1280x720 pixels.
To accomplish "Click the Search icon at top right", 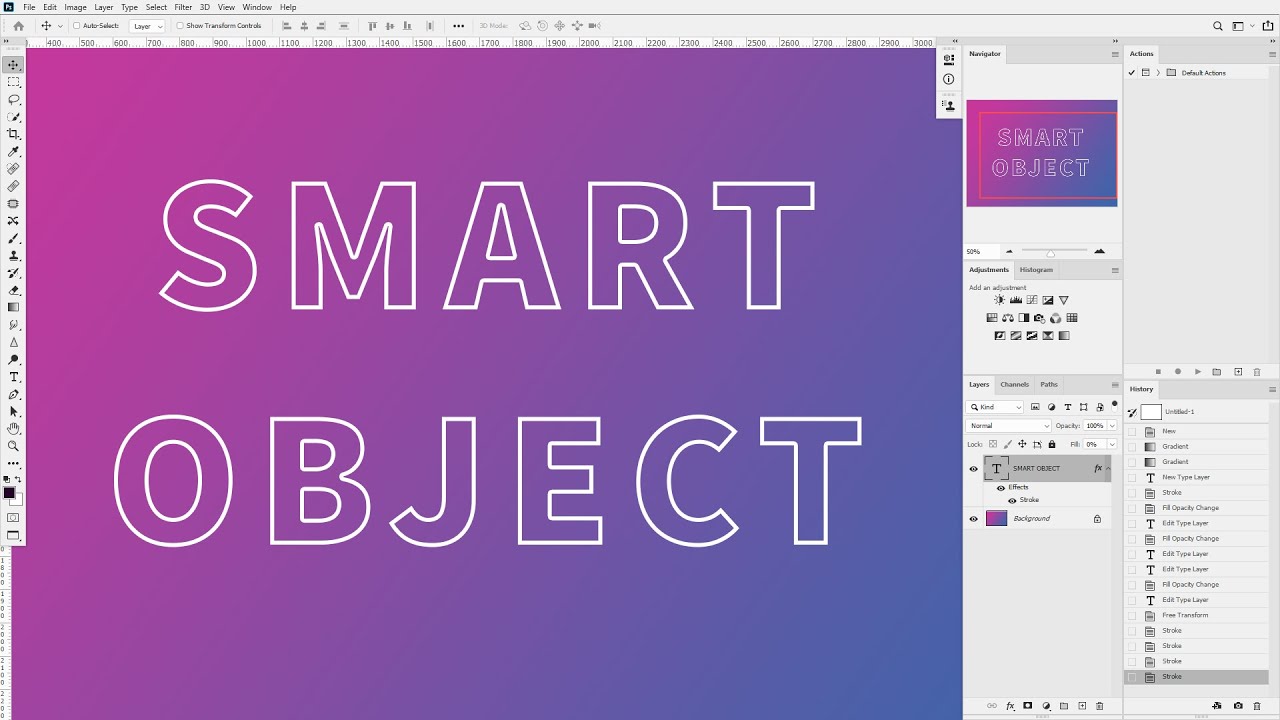I will 1218,26.
